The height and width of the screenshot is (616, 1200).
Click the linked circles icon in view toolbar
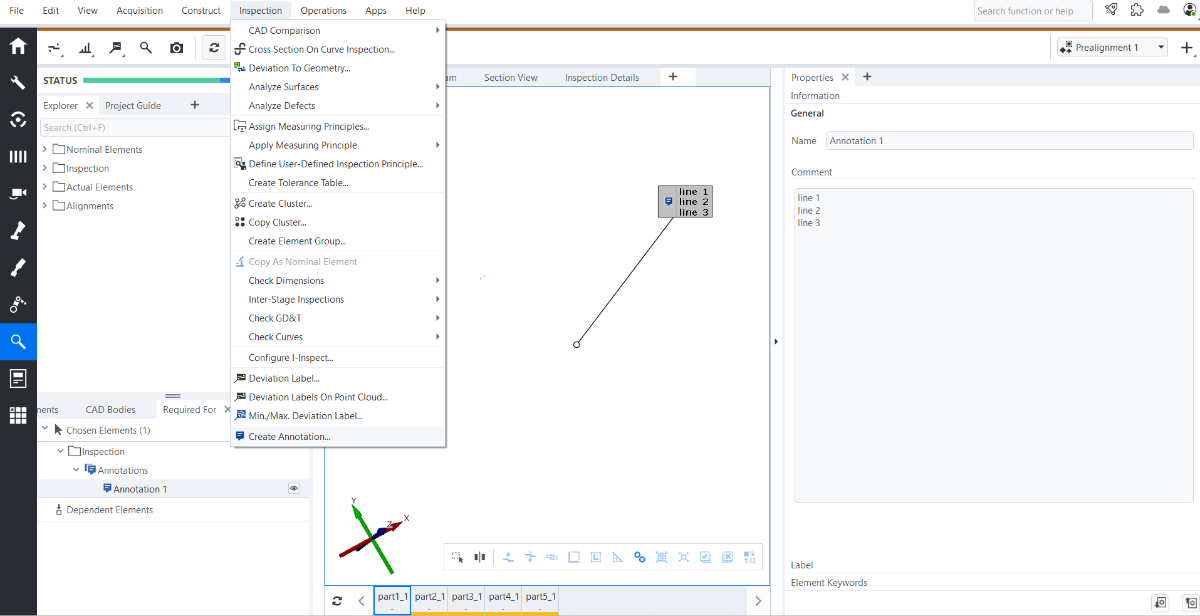point(639,557)
